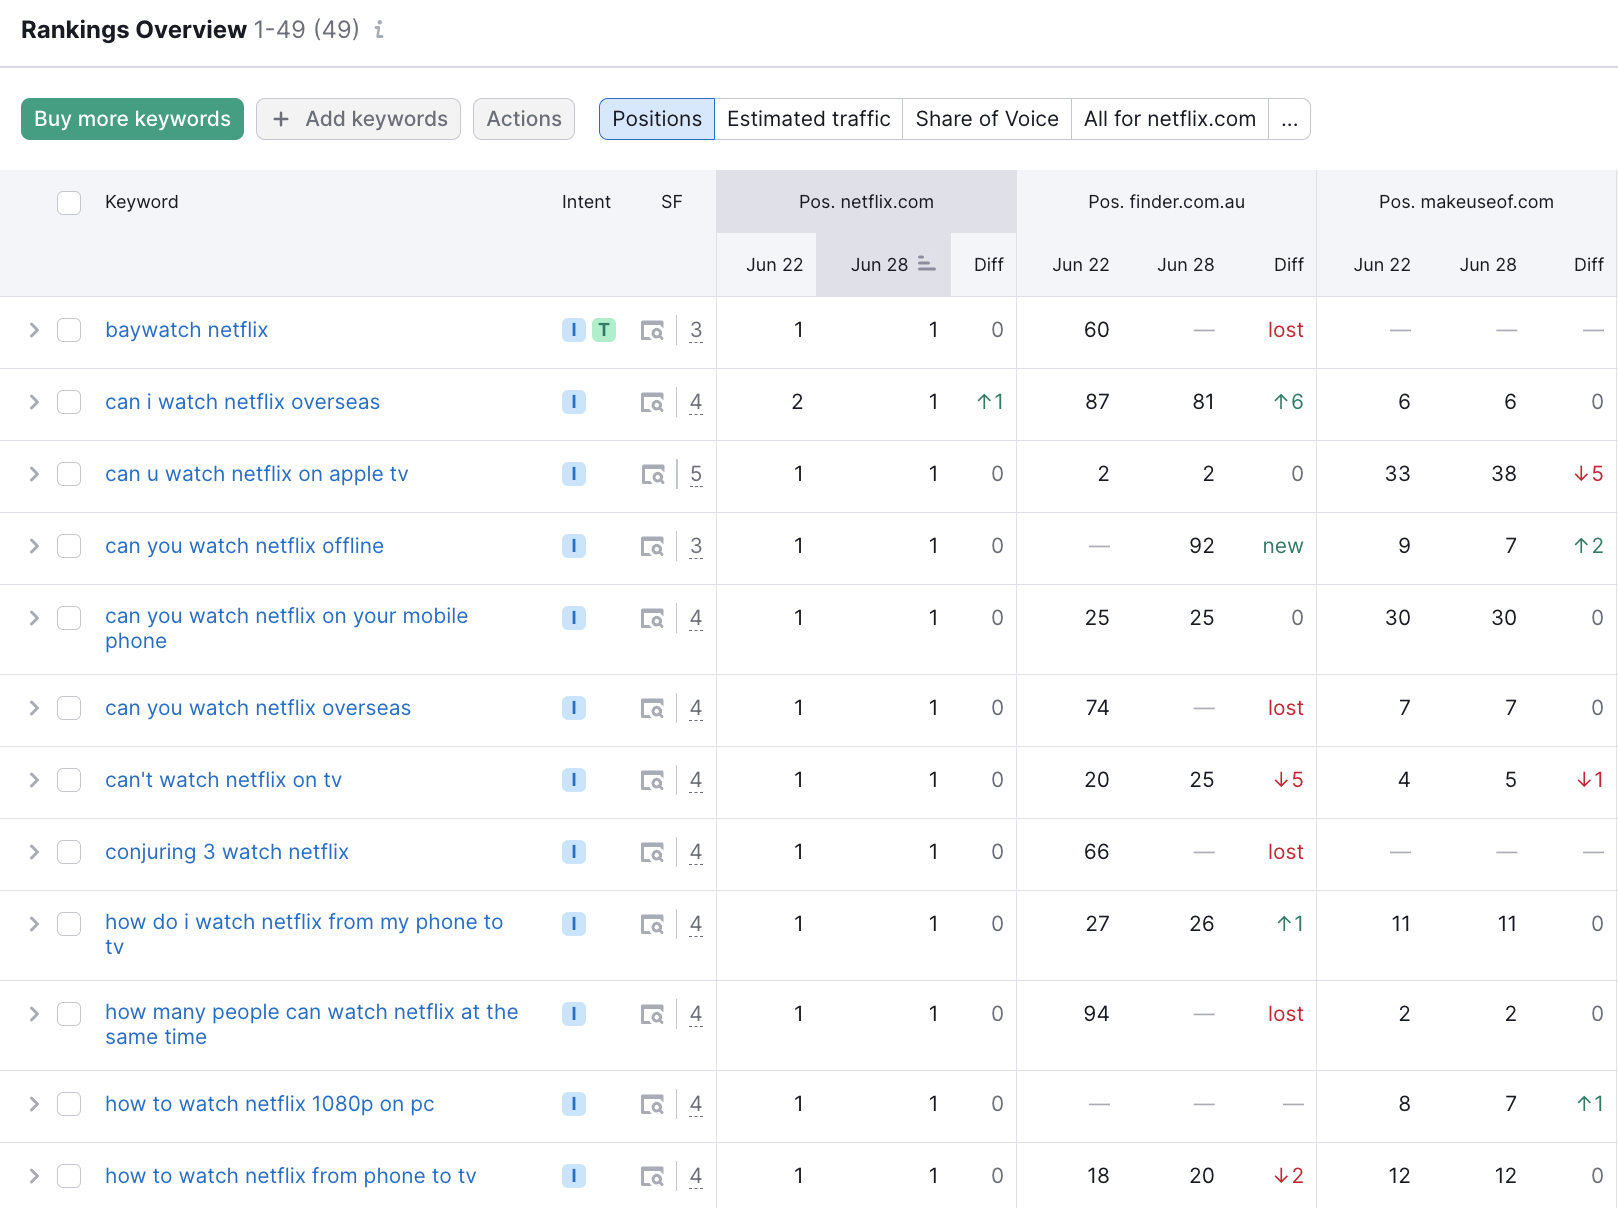Viewport: 1618px width, 1208px height.
Task: Click SF count 4 for can you watch netflix overseas
Action: [x=696, y=708]
